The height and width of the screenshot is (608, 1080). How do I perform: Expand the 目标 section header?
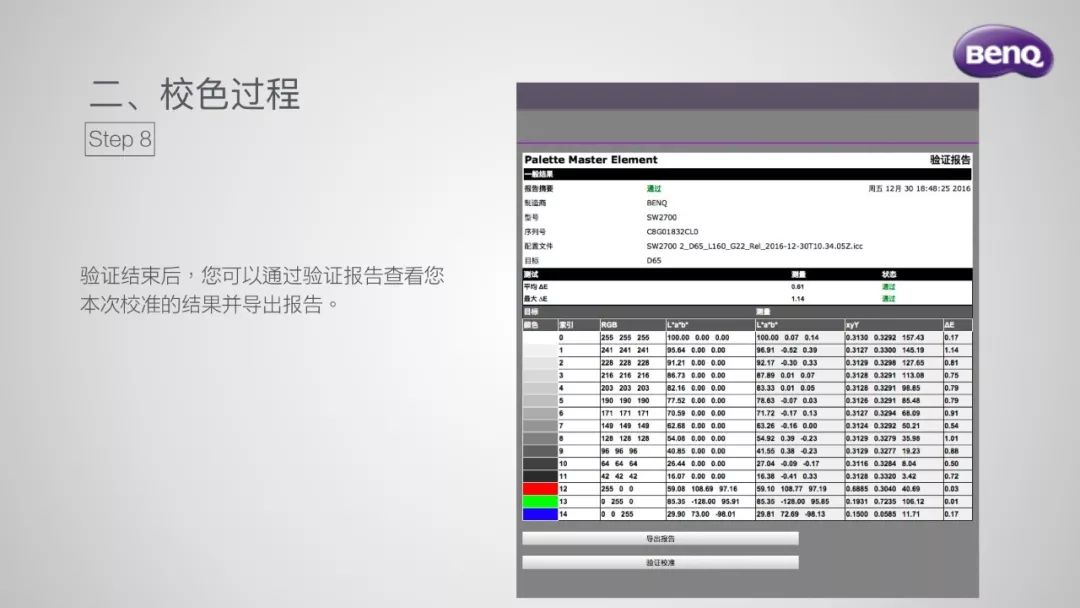coord(530,312)
